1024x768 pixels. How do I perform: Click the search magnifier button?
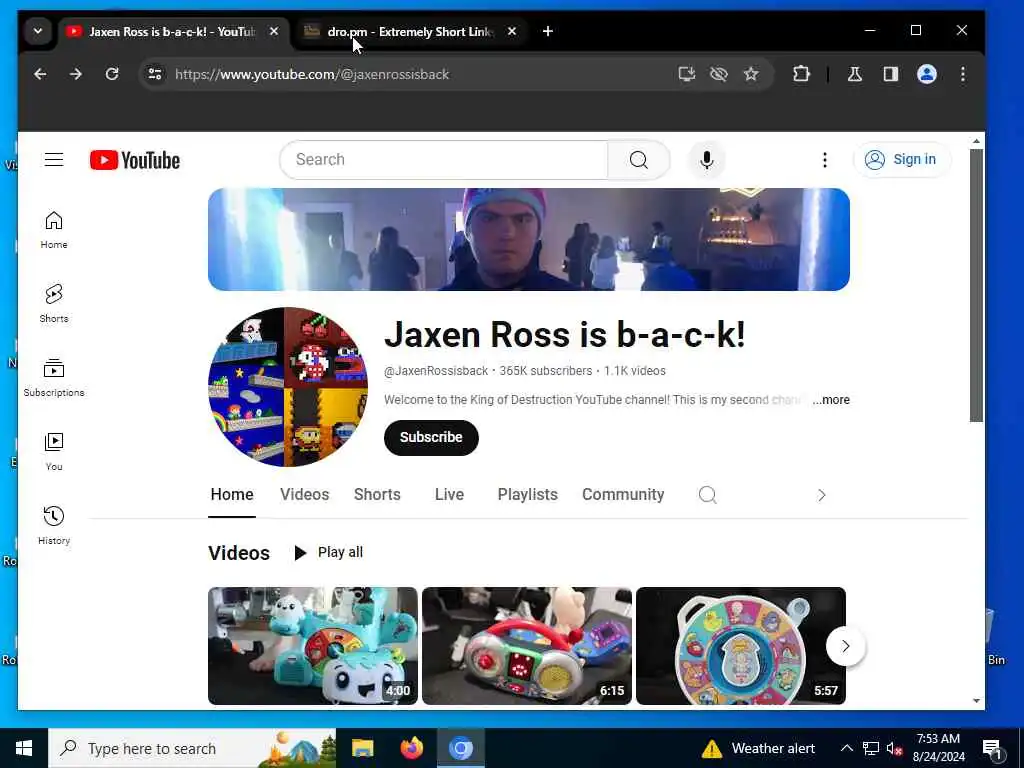tap(639, 159)
